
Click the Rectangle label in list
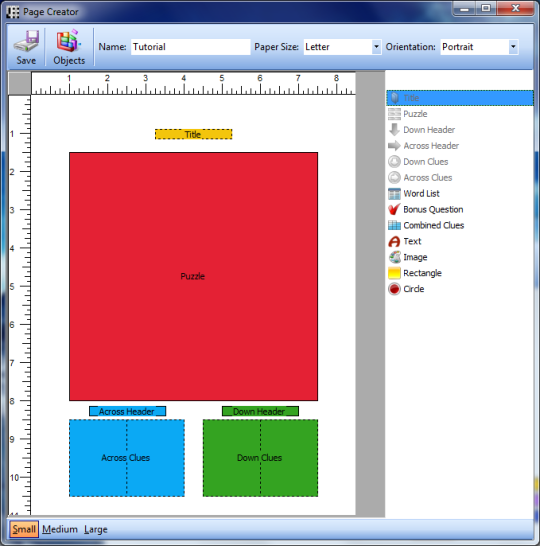(x=422, y=273)
